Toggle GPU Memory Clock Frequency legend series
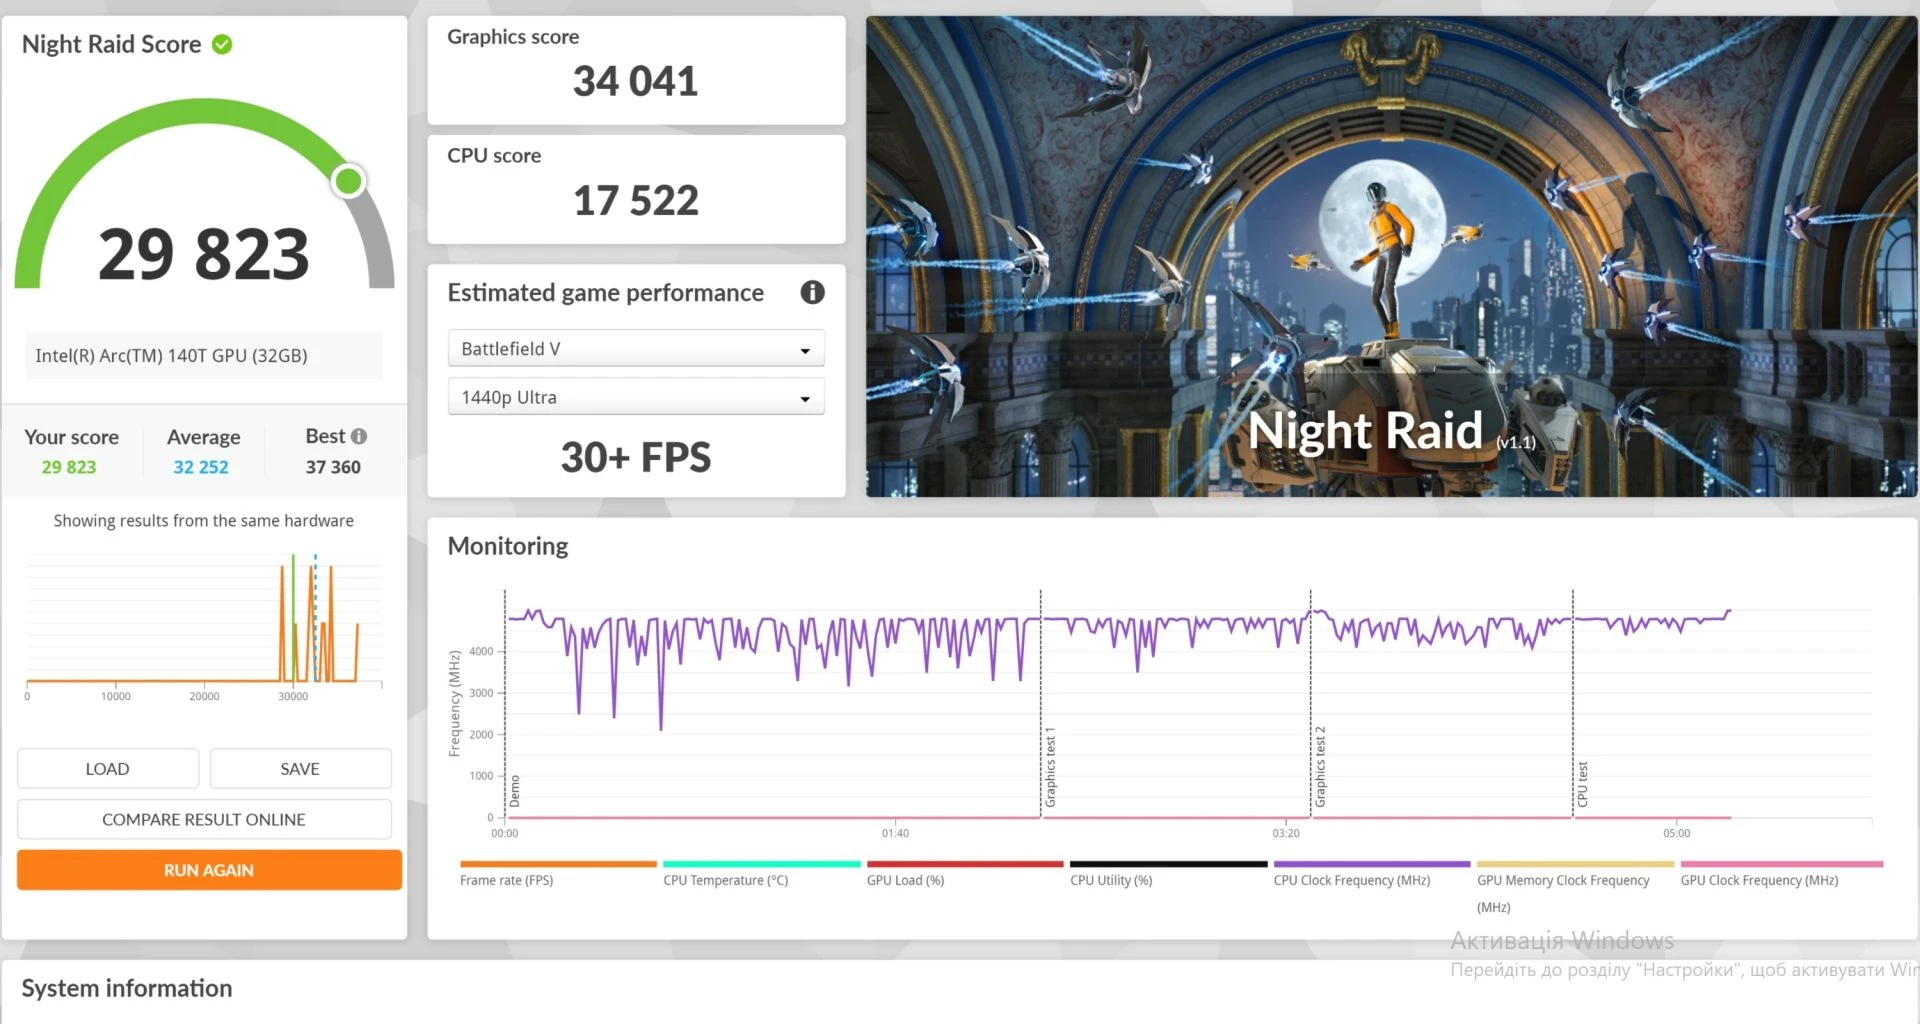Screen dimensions: 1920x1024 [1563, 893]
